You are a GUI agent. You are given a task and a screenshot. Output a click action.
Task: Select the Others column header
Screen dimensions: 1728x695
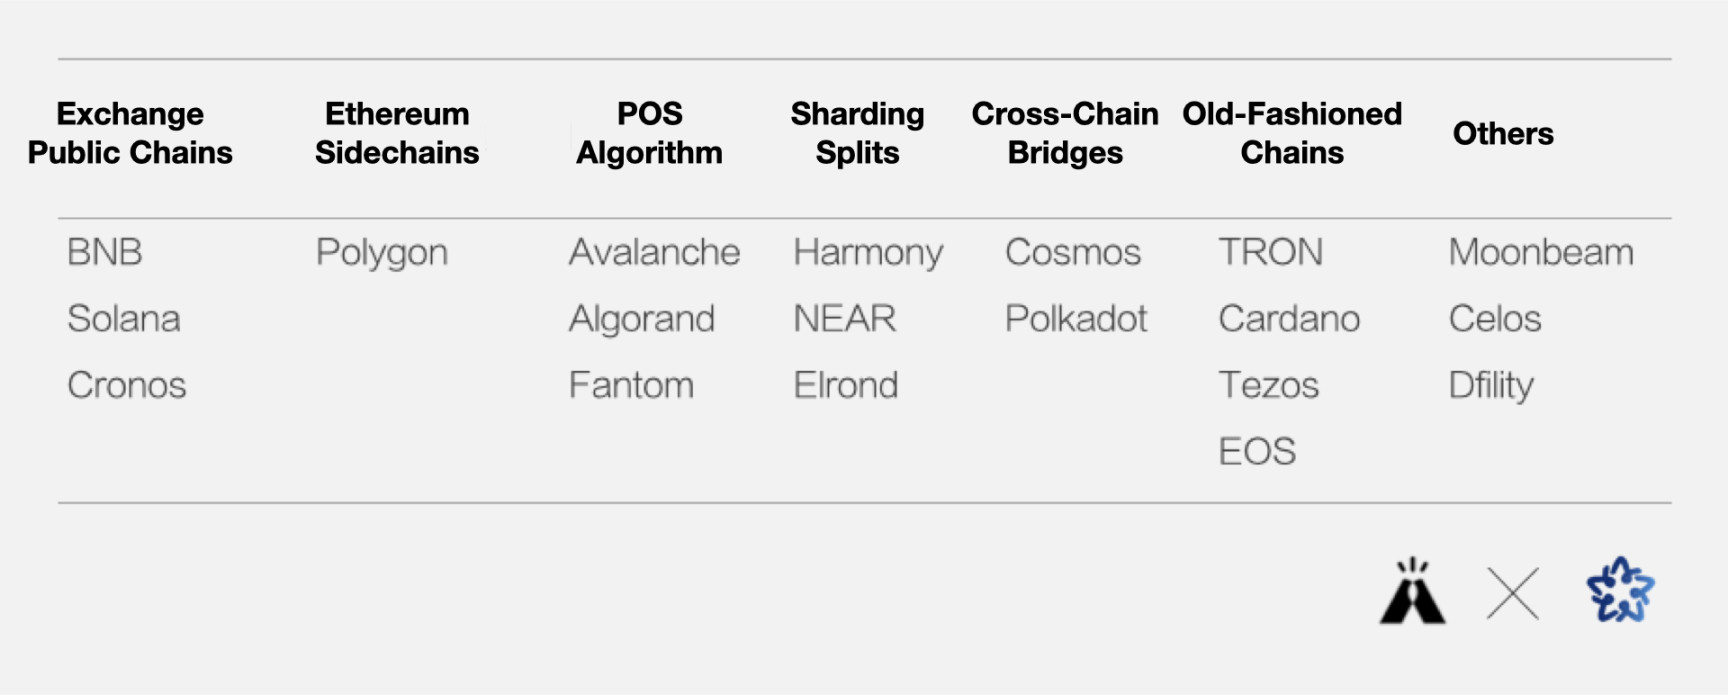pyautogui.click(x=1503, y=133)
